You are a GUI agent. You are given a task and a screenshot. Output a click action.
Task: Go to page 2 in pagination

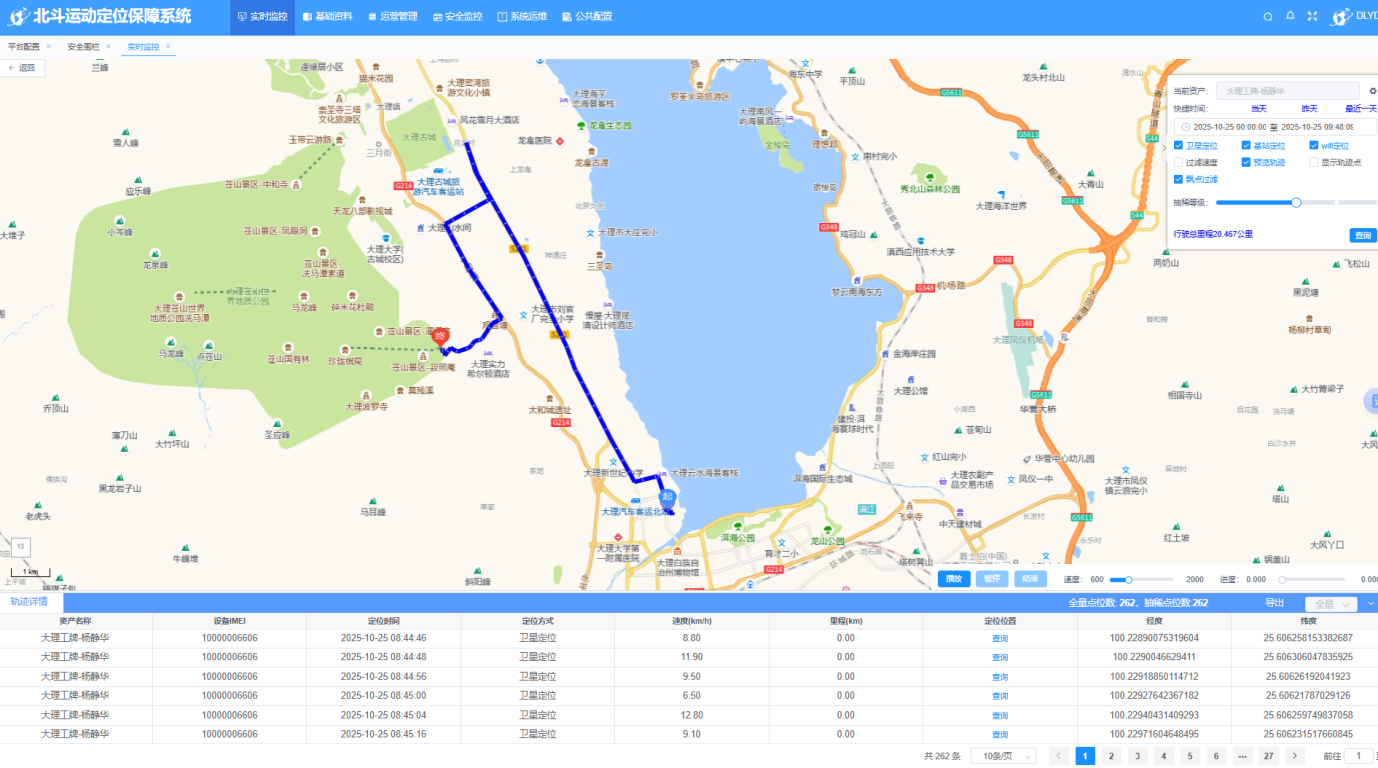point(1111,756)
